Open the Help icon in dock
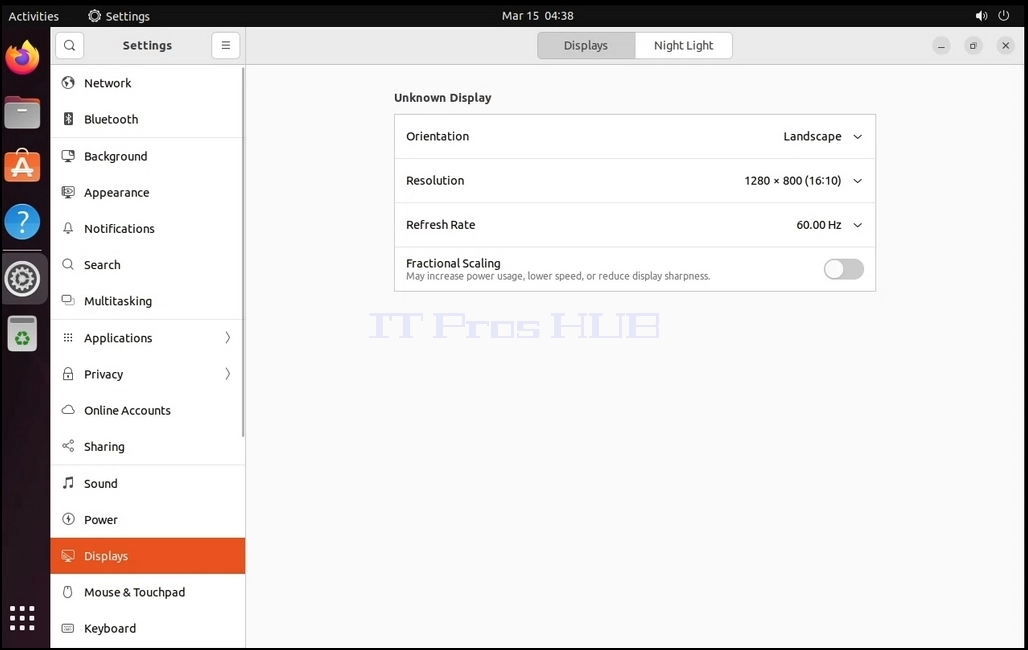 [22, 222]
